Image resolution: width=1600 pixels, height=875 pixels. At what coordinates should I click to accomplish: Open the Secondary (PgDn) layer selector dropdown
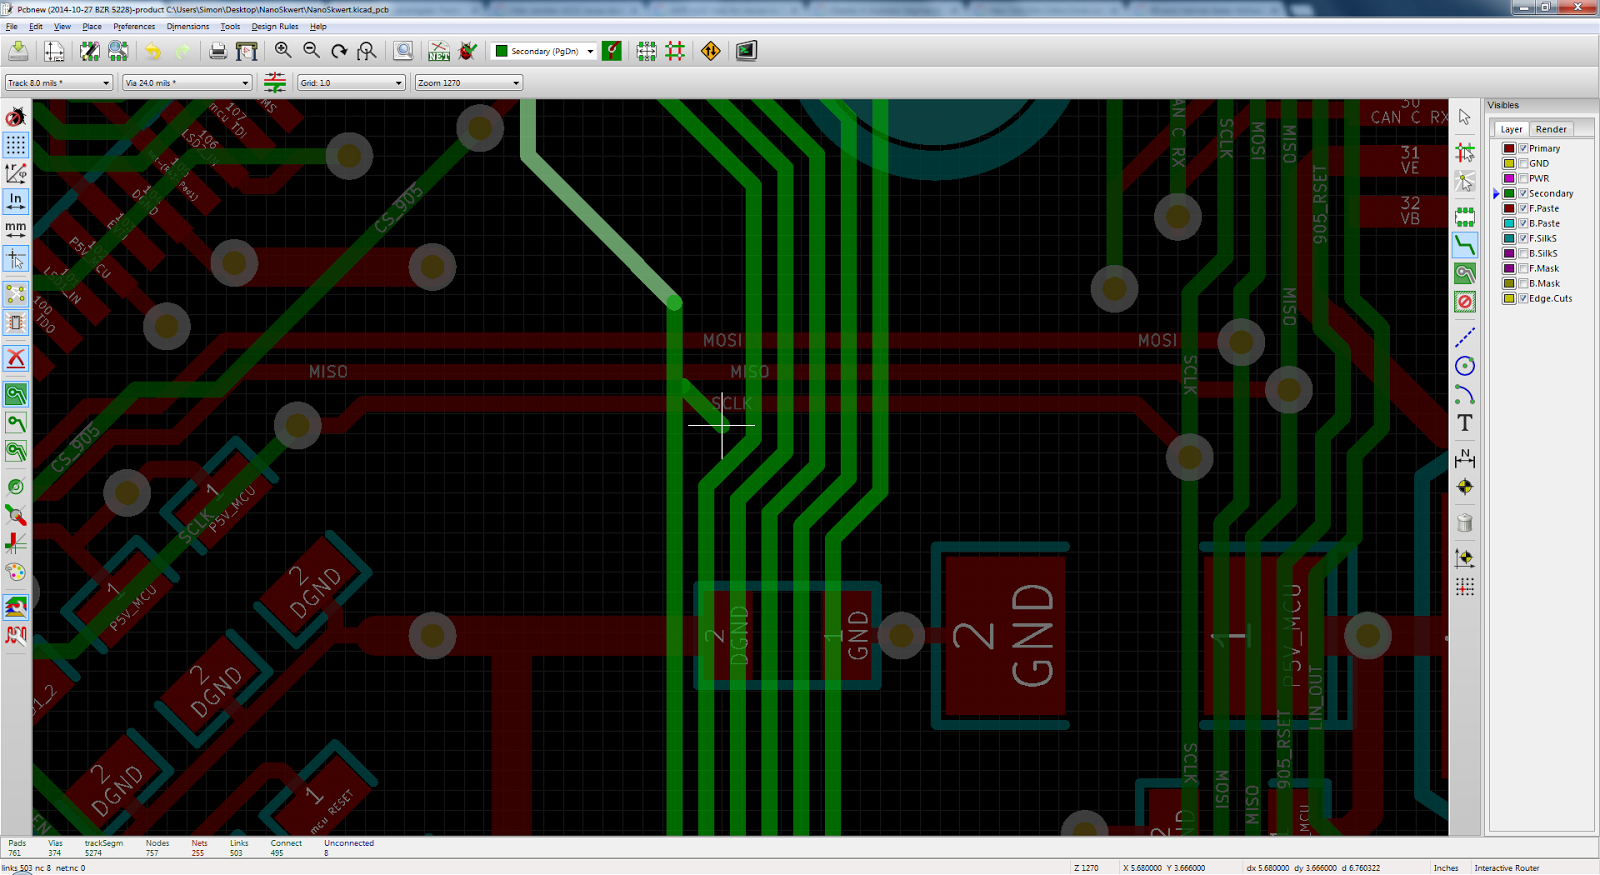545,51
